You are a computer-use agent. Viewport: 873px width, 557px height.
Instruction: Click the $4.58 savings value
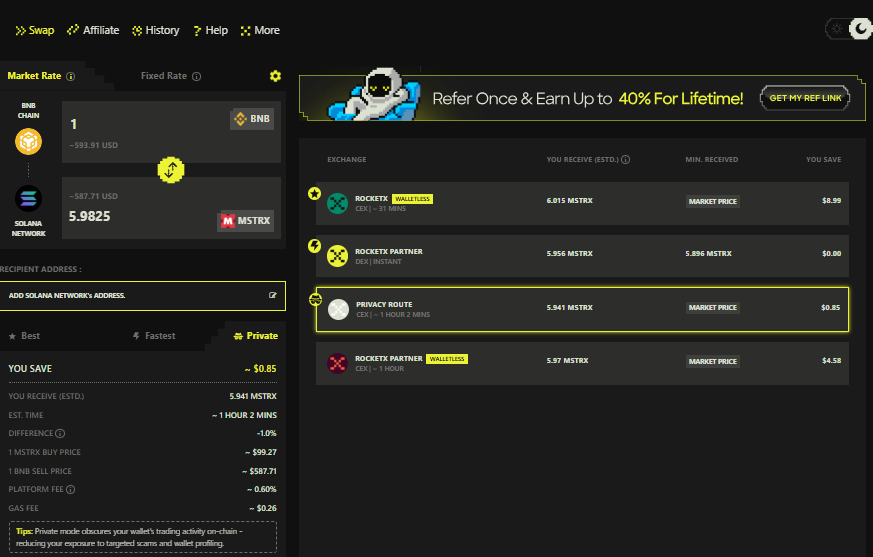click(x=831, y=361)
